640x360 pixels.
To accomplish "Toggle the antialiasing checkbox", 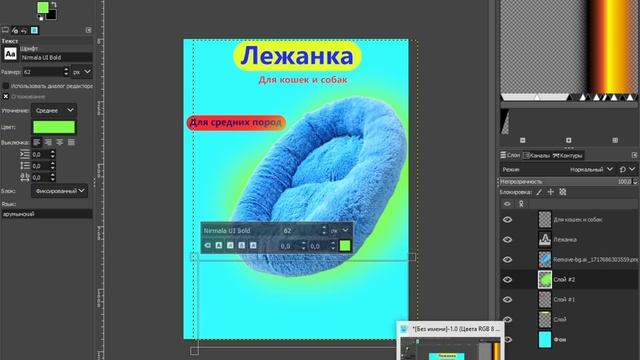I will (x=6, y=96).
